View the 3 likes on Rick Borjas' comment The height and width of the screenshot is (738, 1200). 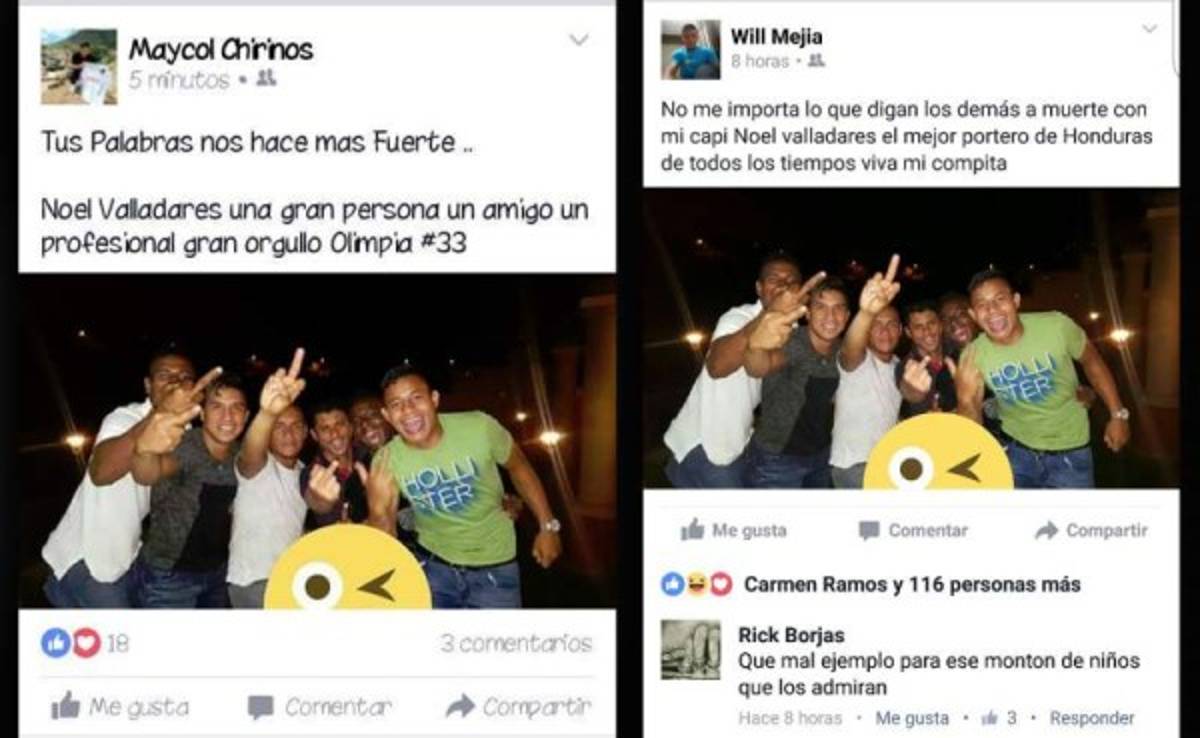(x=999, y=718)
